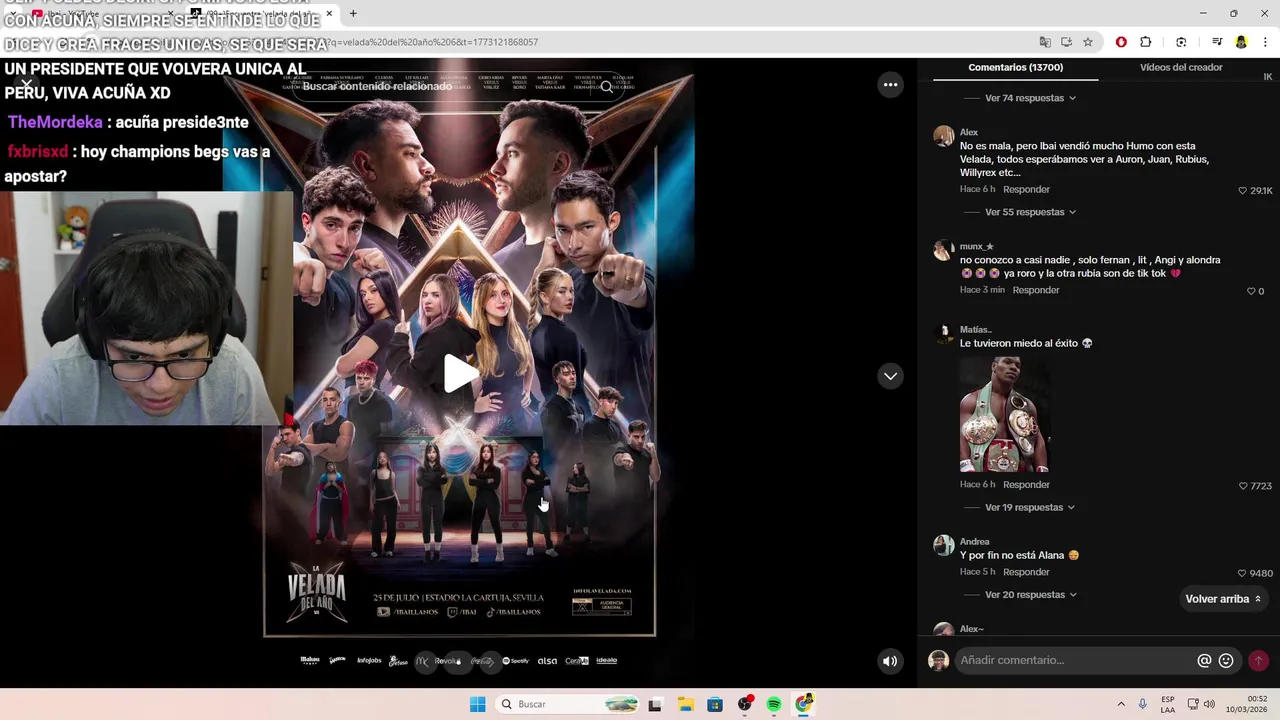Open Task View on taskbar
1280x720 pixels.
click(x=655, y=705)
